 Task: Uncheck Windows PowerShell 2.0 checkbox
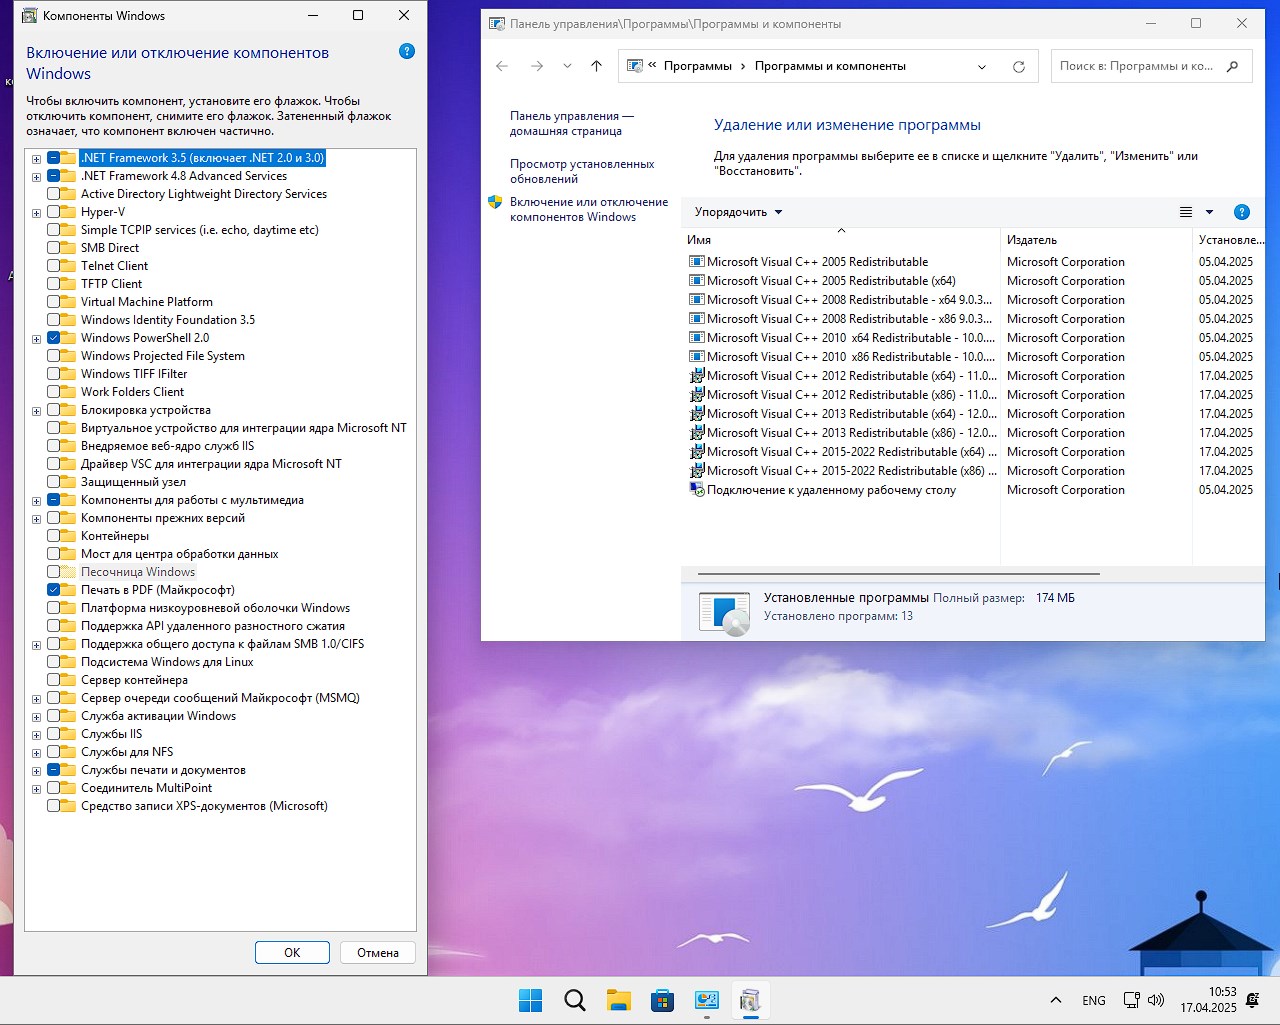coord(53,338)
